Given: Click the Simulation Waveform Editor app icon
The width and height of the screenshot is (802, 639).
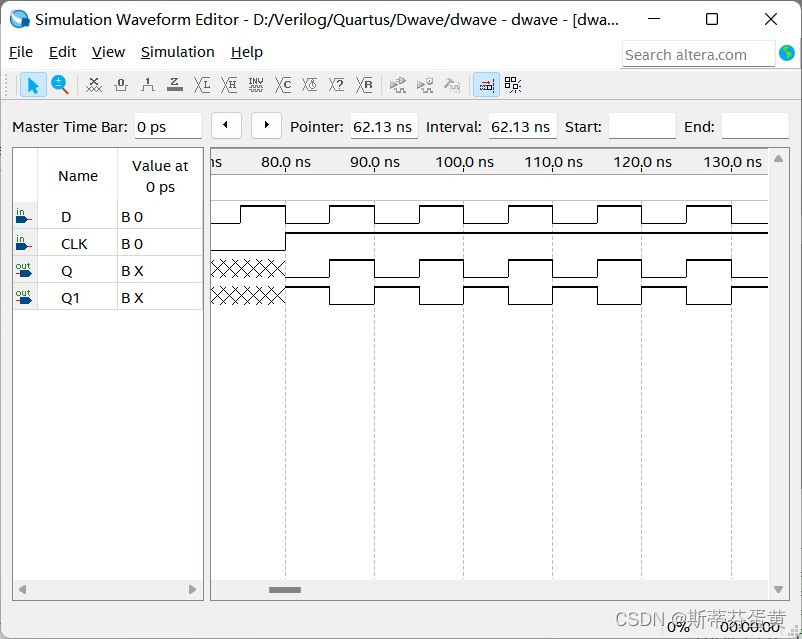Looking at the screenshot, I should (x=19, y=19).
